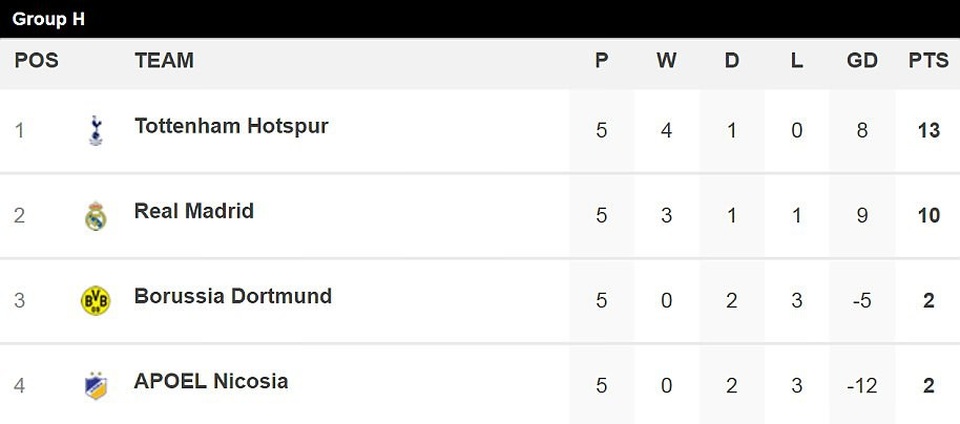Click the L column header
This screenshot has height=424, width=960.
[x=797, y=60]
